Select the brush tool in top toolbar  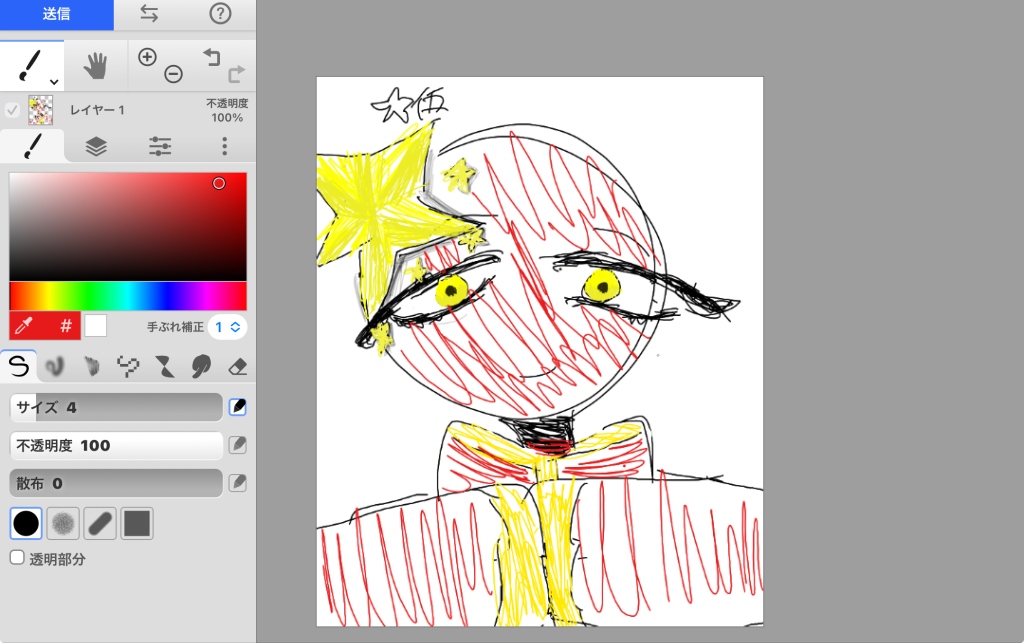[29, 66]
